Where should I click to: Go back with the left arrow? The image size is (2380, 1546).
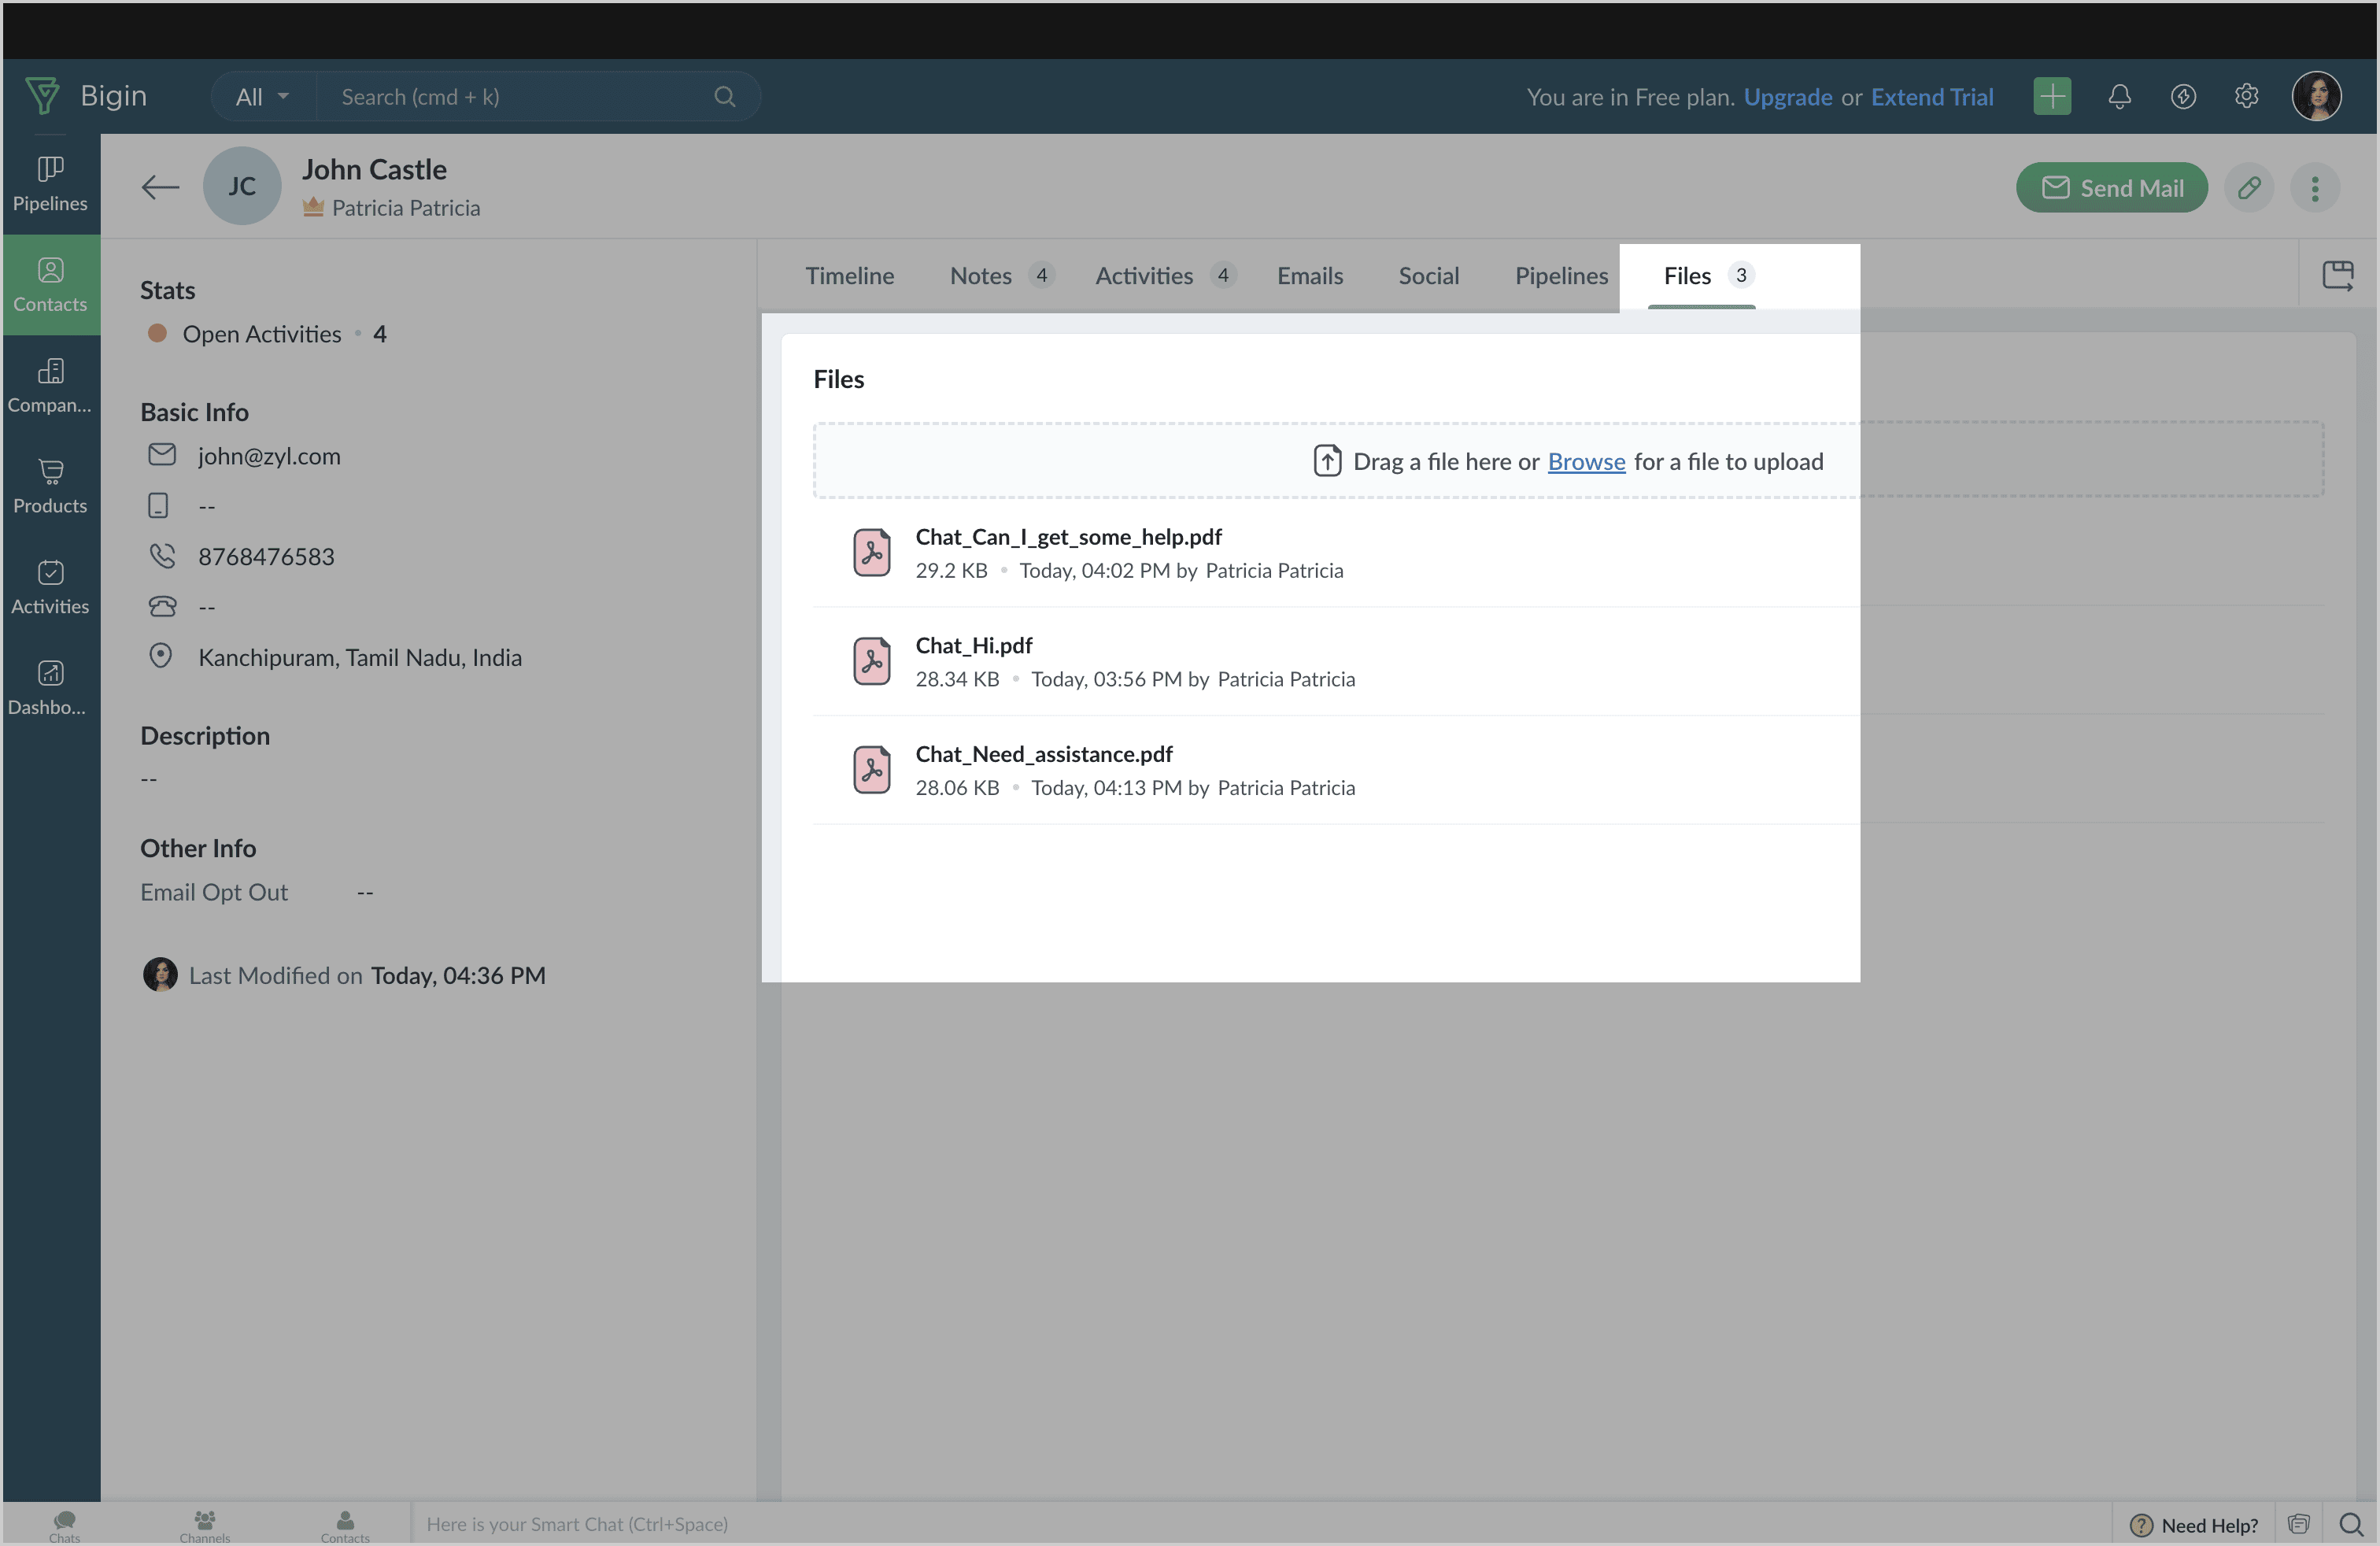[x=160, y=187]
